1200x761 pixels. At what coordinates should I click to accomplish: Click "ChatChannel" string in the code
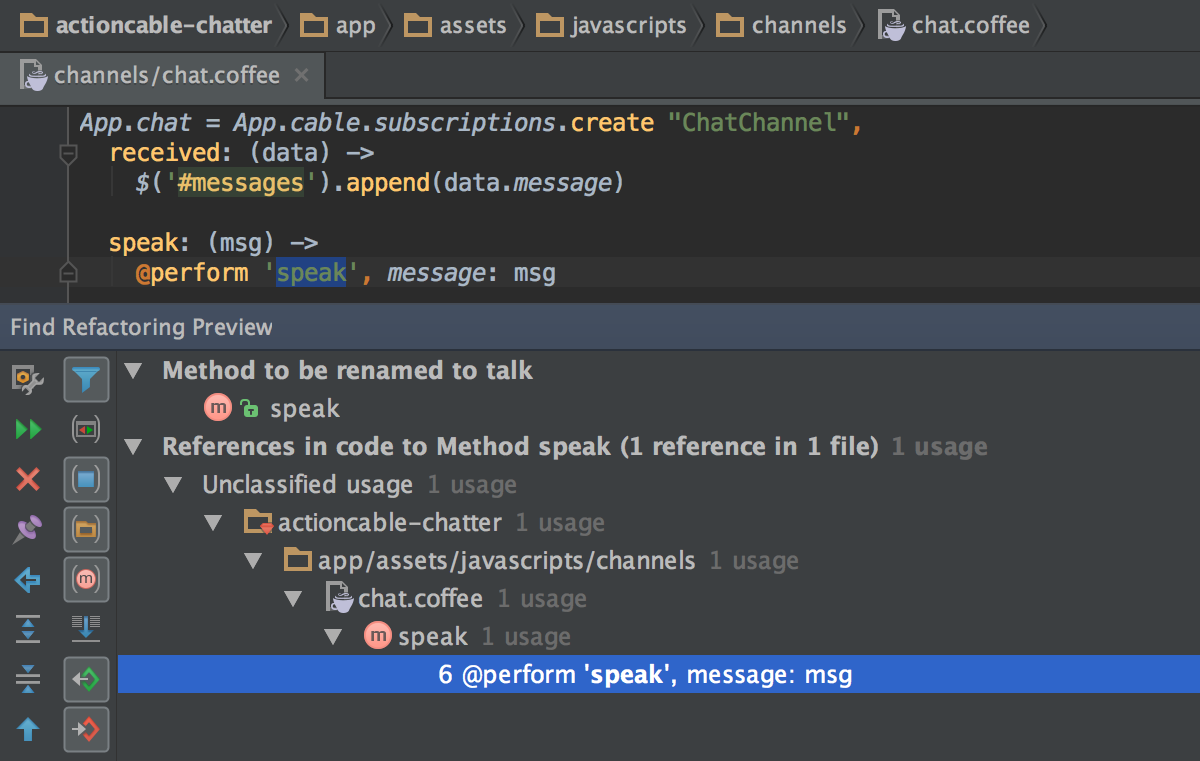(x=759, y=123)
